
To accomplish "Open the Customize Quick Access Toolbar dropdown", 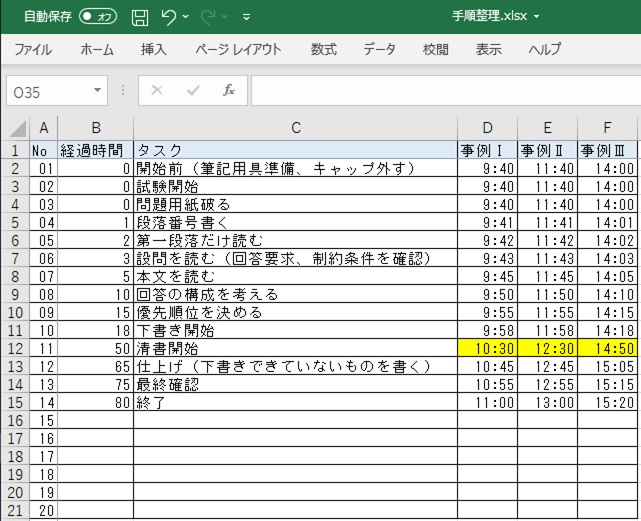I will pyautogui.click(x=247, y=17).
